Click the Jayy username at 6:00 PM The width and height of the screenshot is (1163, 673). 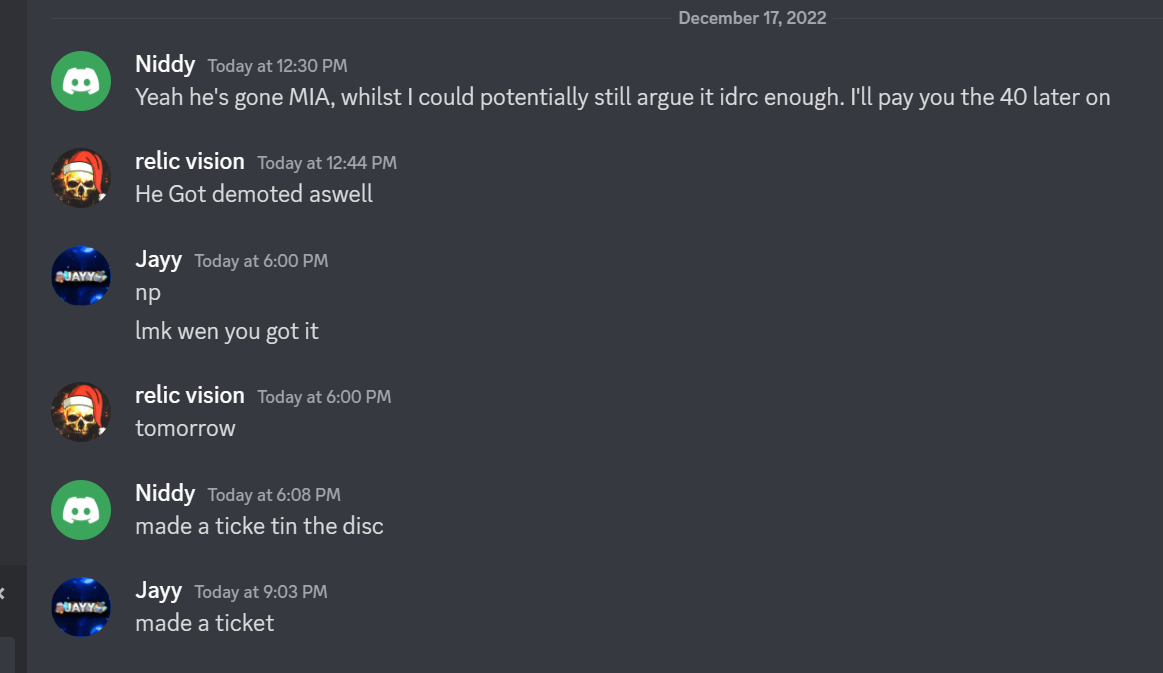158,260
